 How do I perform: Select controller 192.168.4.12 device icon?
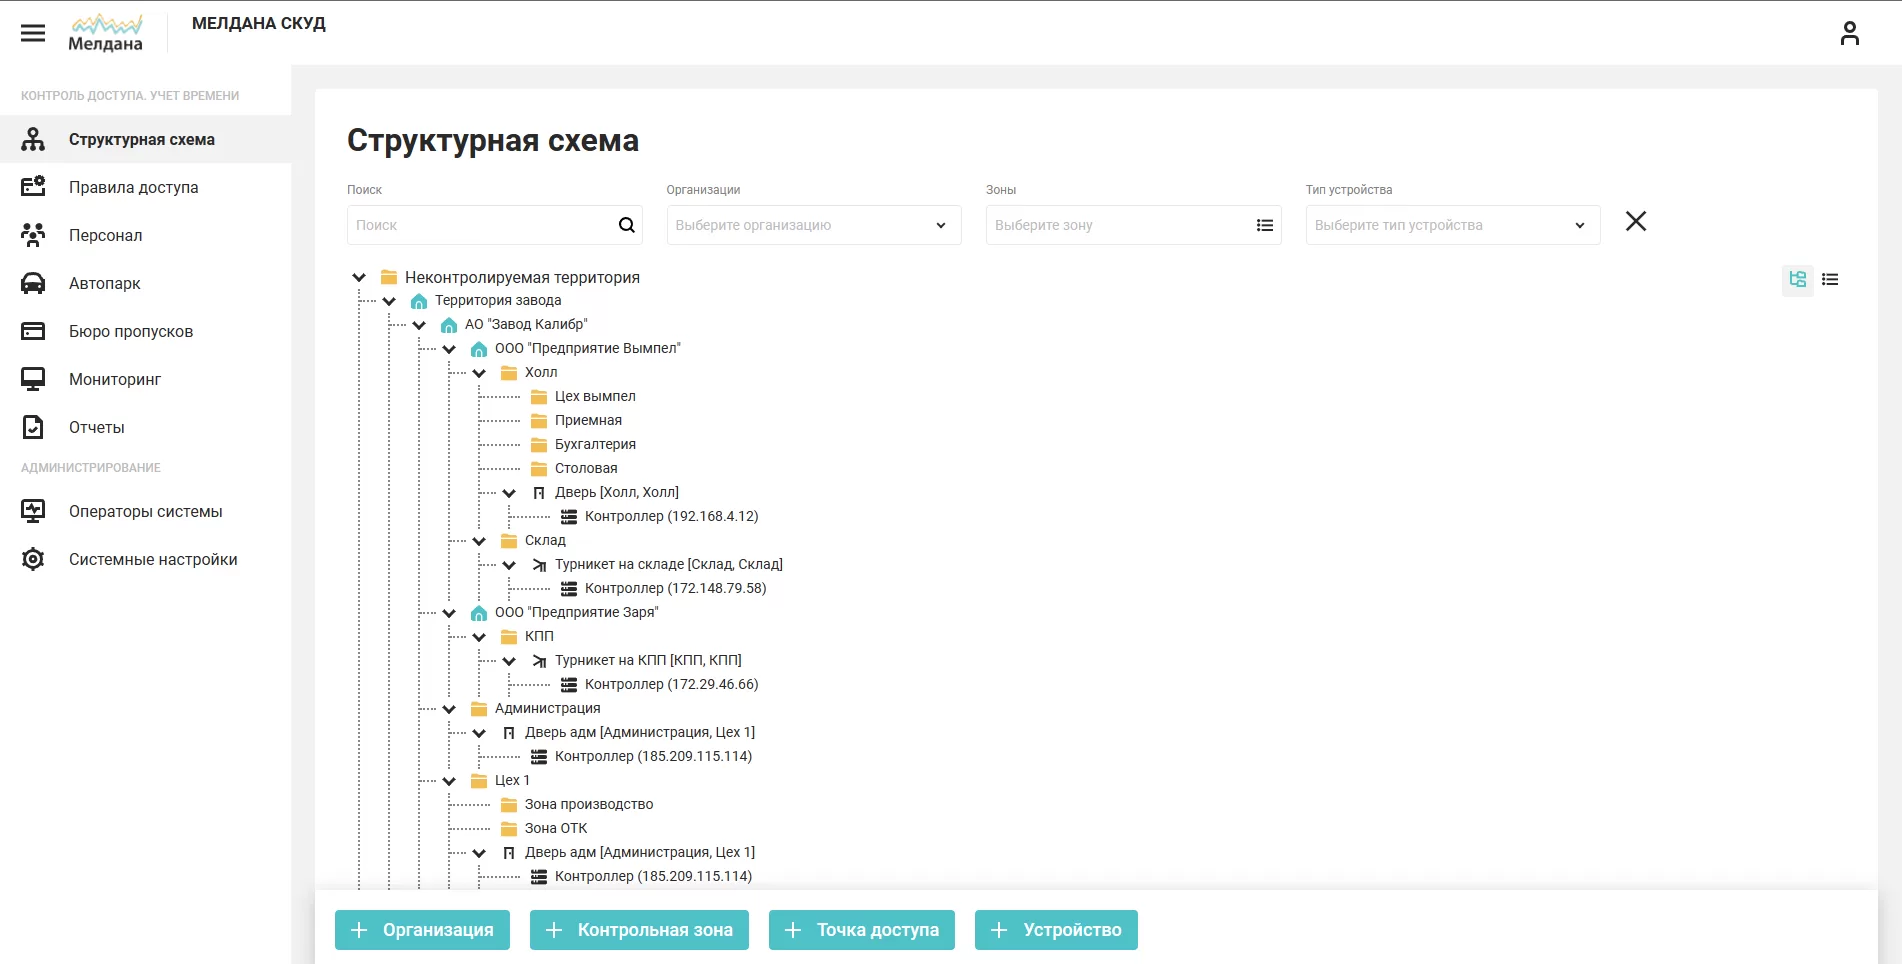coord(568,517)
